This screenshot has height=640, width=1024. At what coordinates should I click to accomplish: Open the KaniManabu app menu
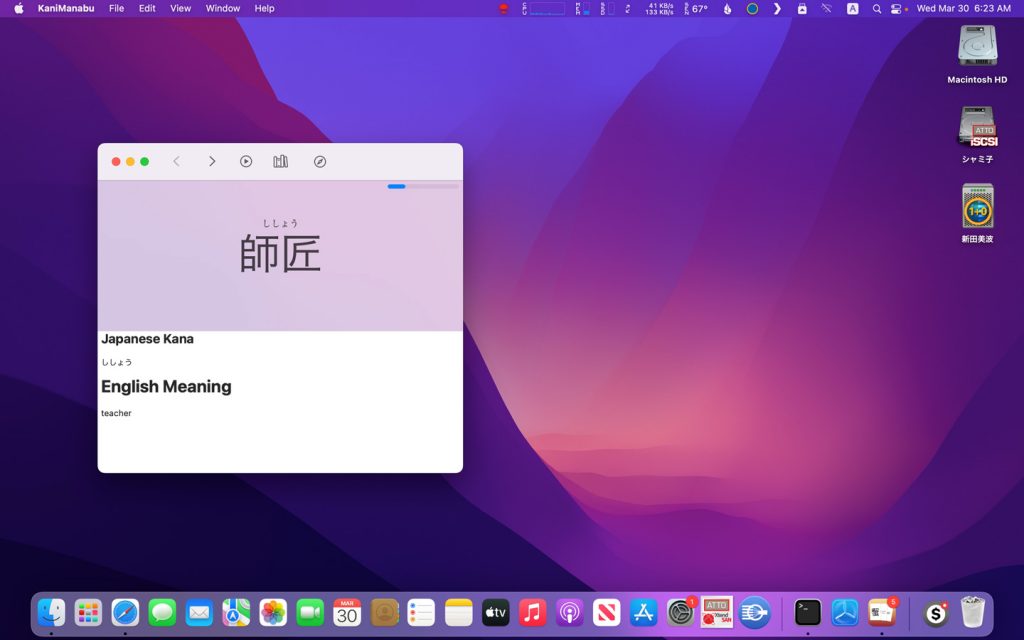66,8
